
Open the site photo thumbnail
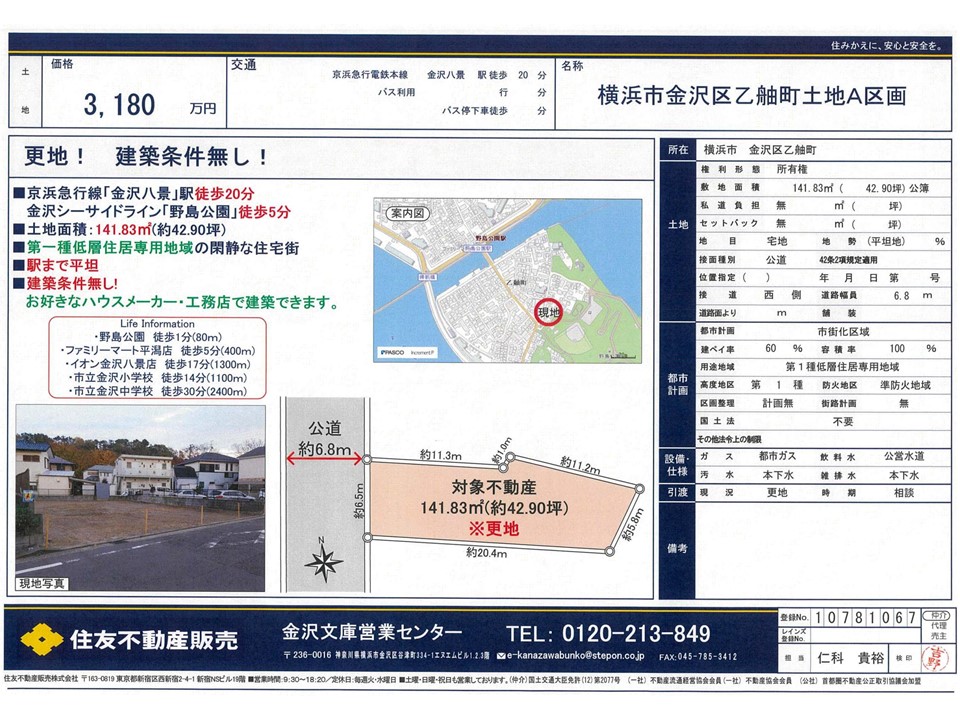pos(140,497)
